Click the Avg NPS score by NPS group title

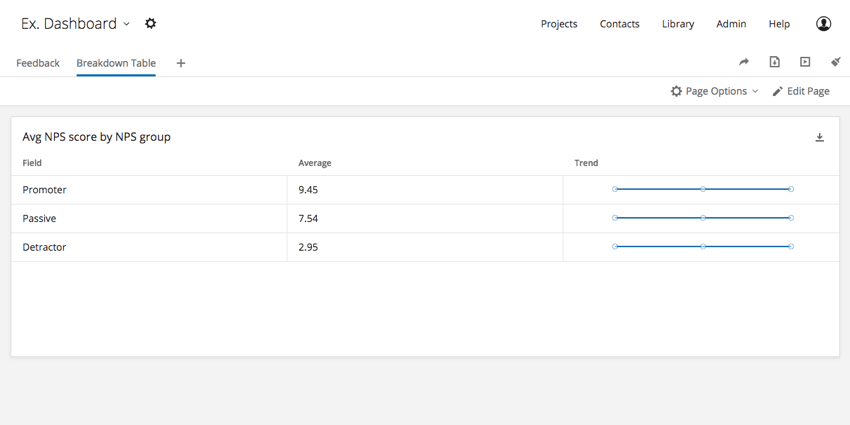[x=96, y=137]
